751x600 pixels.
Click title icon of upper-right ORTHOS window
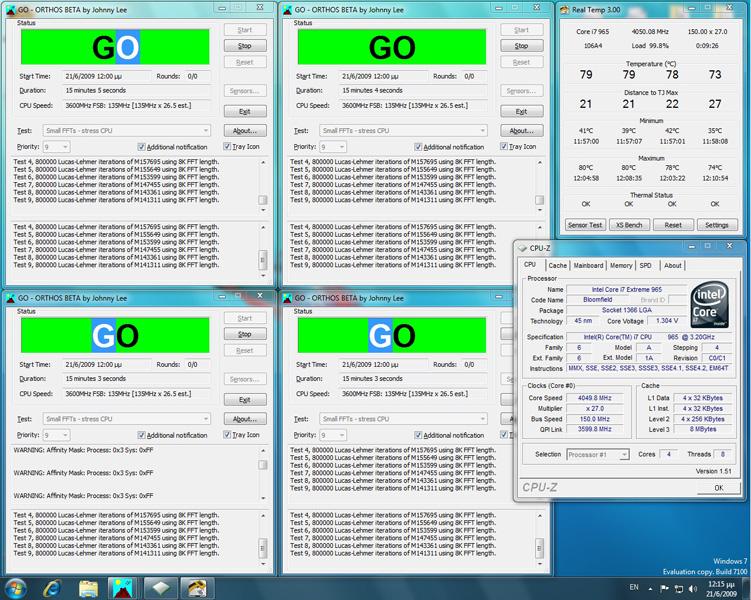pos(287,10)
